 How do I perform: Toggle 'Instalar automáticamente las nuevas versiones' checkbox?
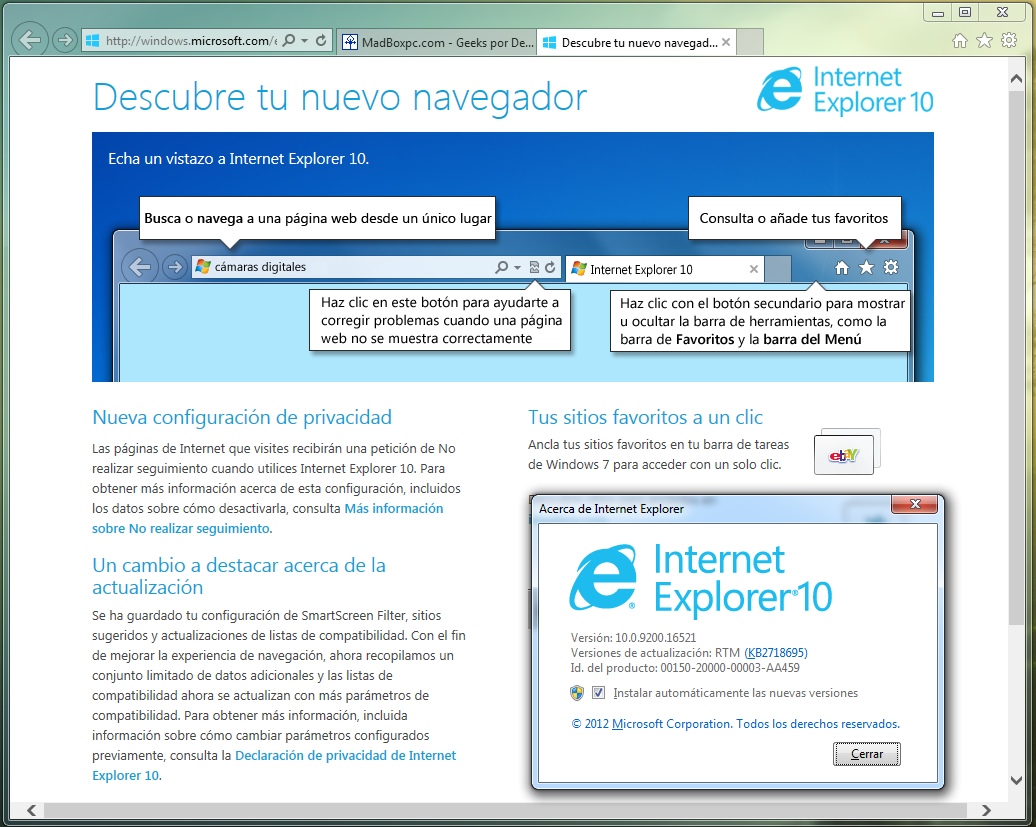coord(598,692)
